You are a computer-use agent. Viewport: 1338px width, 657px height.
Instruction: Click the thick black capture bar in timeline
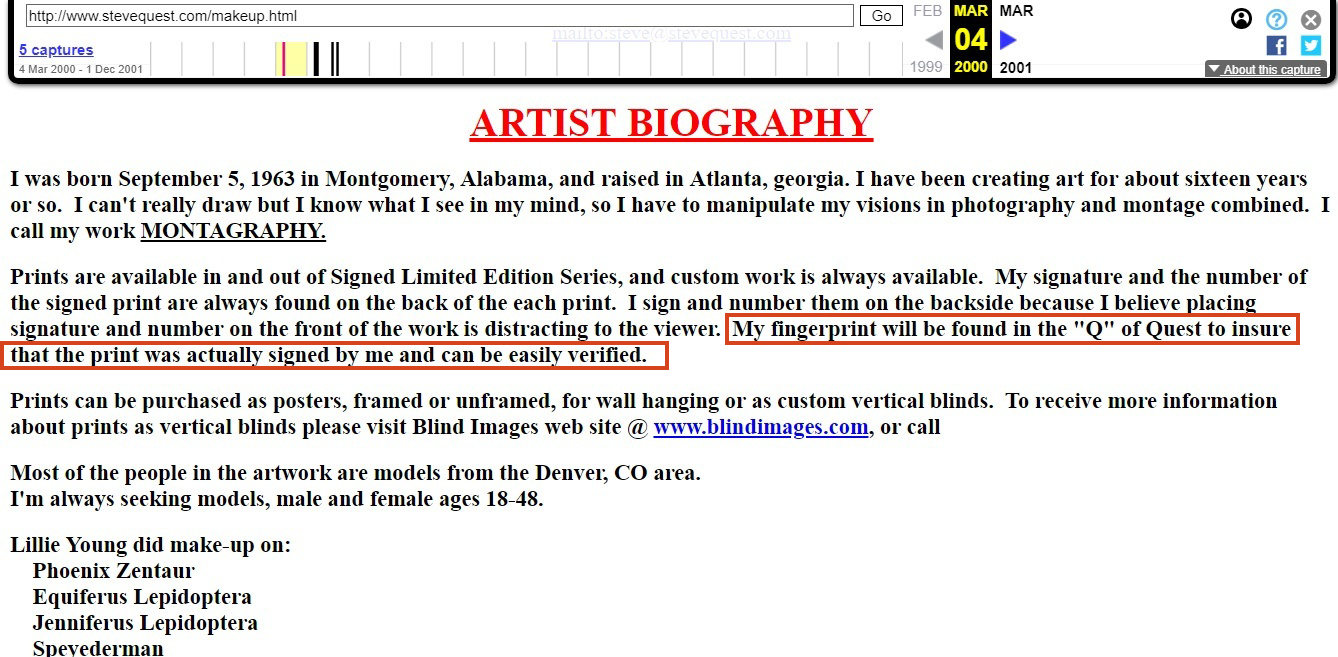click(x=316, y=59)
